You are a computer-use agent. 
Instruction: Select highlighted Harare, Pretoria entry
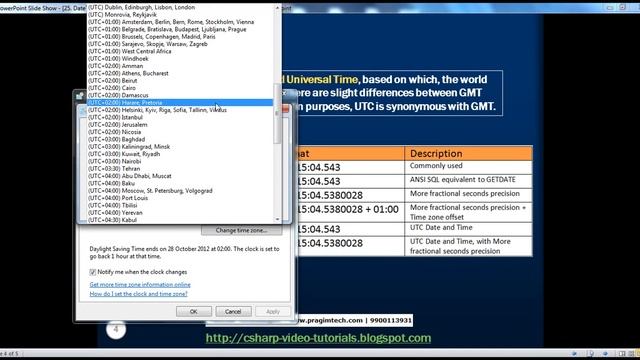point(180,103)
